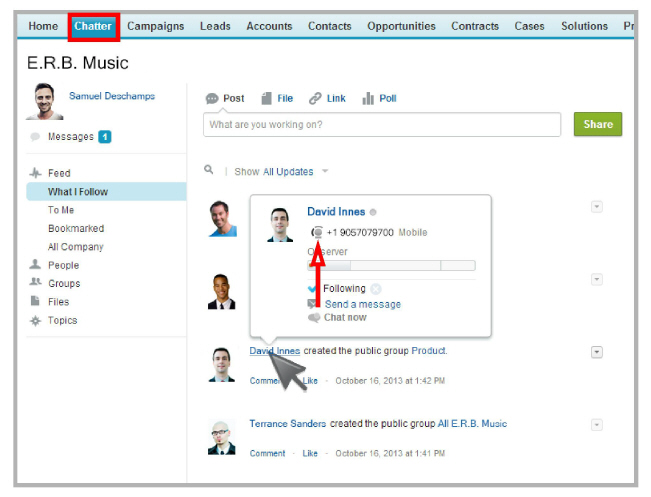Select the Solutions tab
The width and height of the screenshot is (651, 497).
tap(584, 26)
